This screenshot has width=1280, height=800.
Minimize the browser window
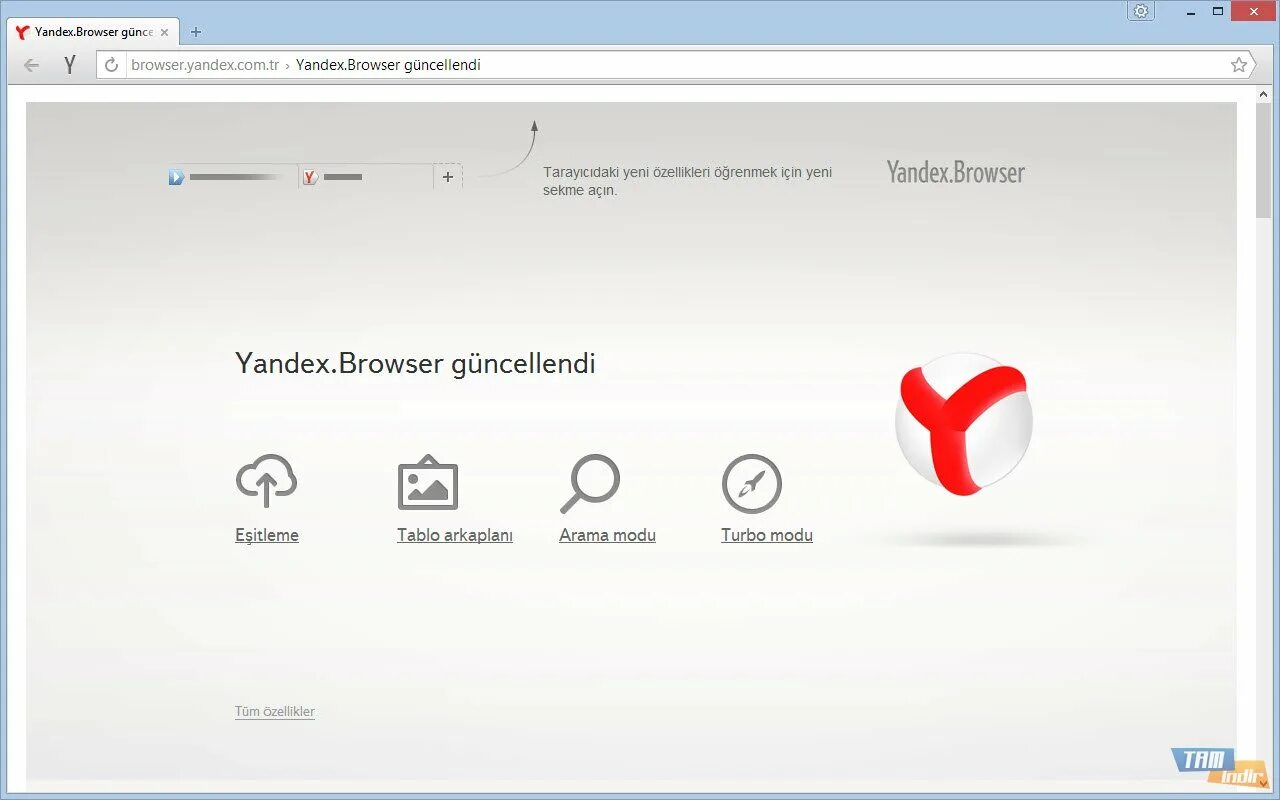(x=1192, y=11)
